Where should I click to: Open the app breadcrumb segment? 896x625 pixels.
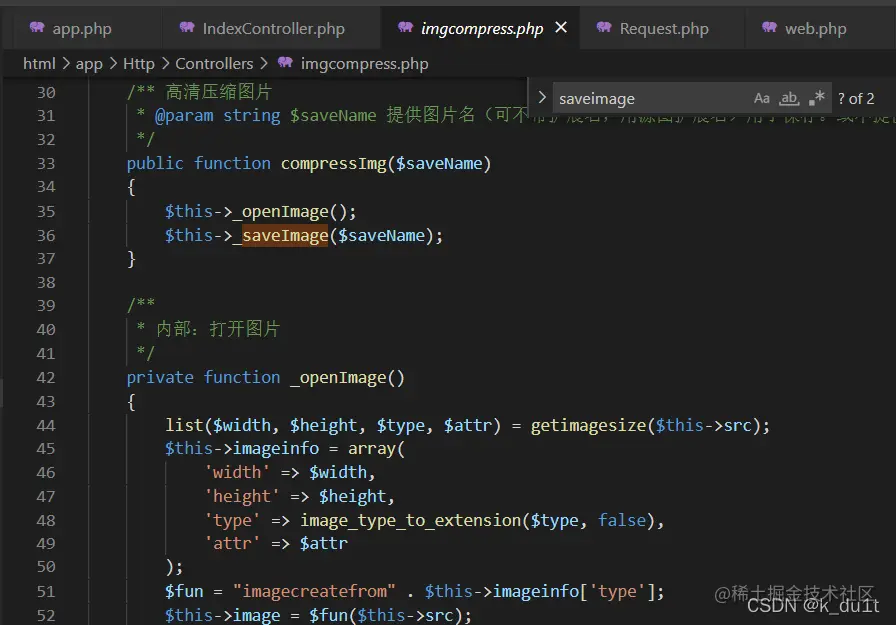click(89, 64)
